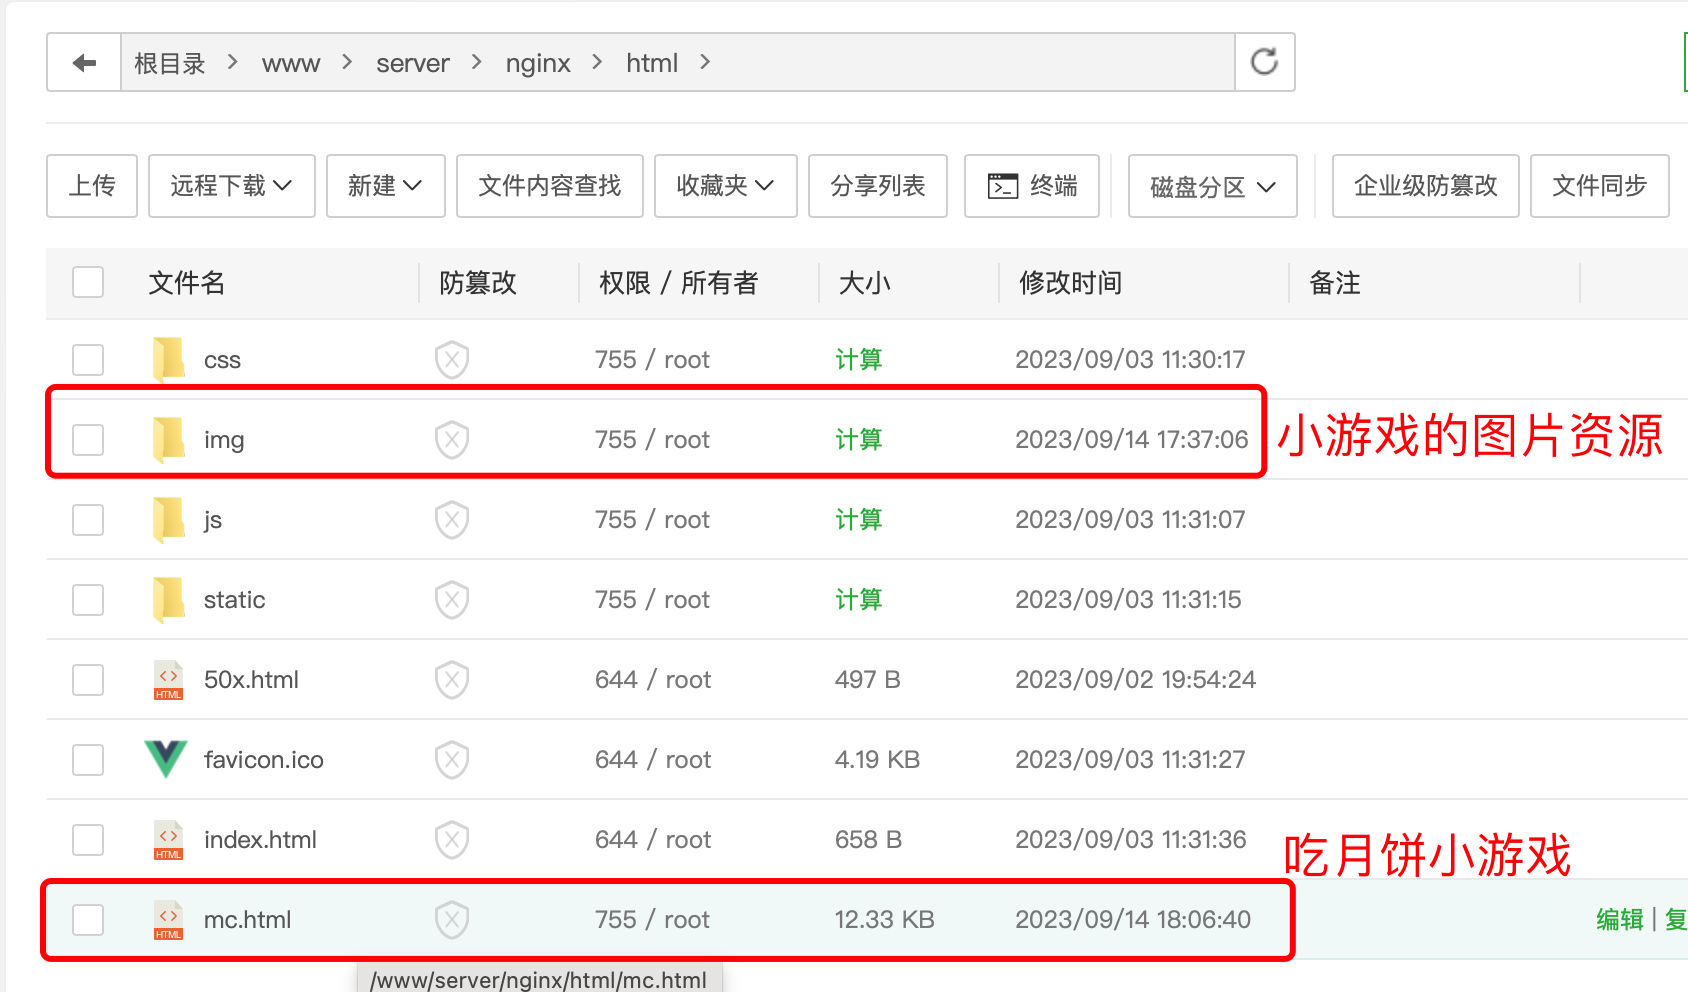Go to html in breadcrumb
The height and width of the screenshot is (992, 1688).
tap(652, 63)
